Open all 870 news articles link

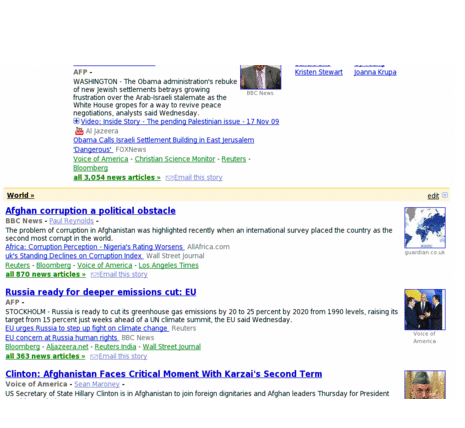click(46, 275)
